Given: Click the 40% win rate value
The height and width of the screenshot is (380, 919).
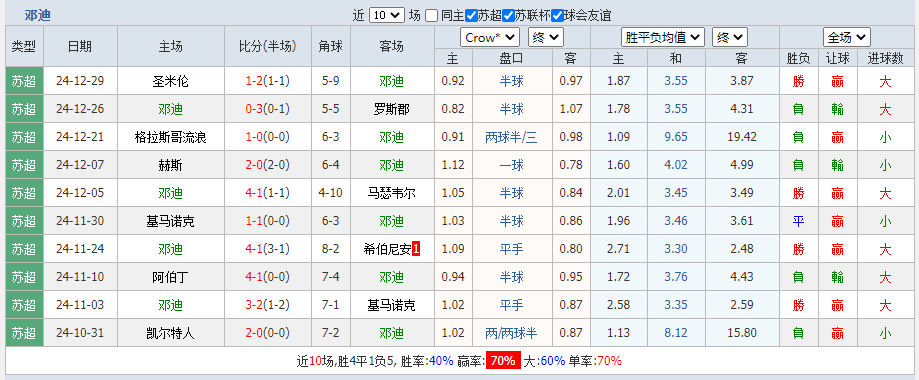Looking at the screenshot, I should tap(441, 361).
